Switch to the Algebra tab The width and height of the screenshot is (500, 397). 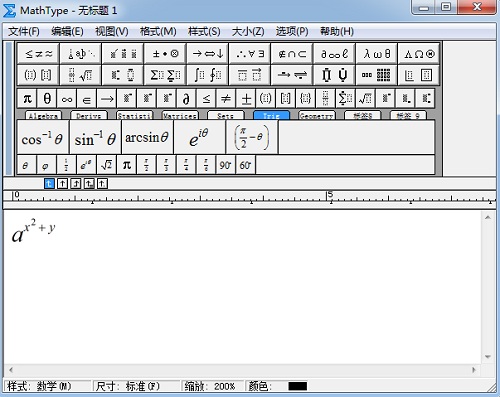[x=43, y=116]
